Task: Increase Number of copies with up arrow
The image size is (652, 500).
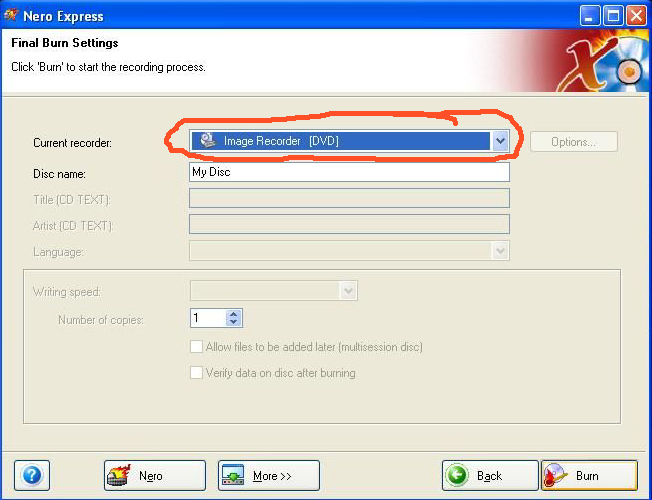Action: (x=234, y=314)
